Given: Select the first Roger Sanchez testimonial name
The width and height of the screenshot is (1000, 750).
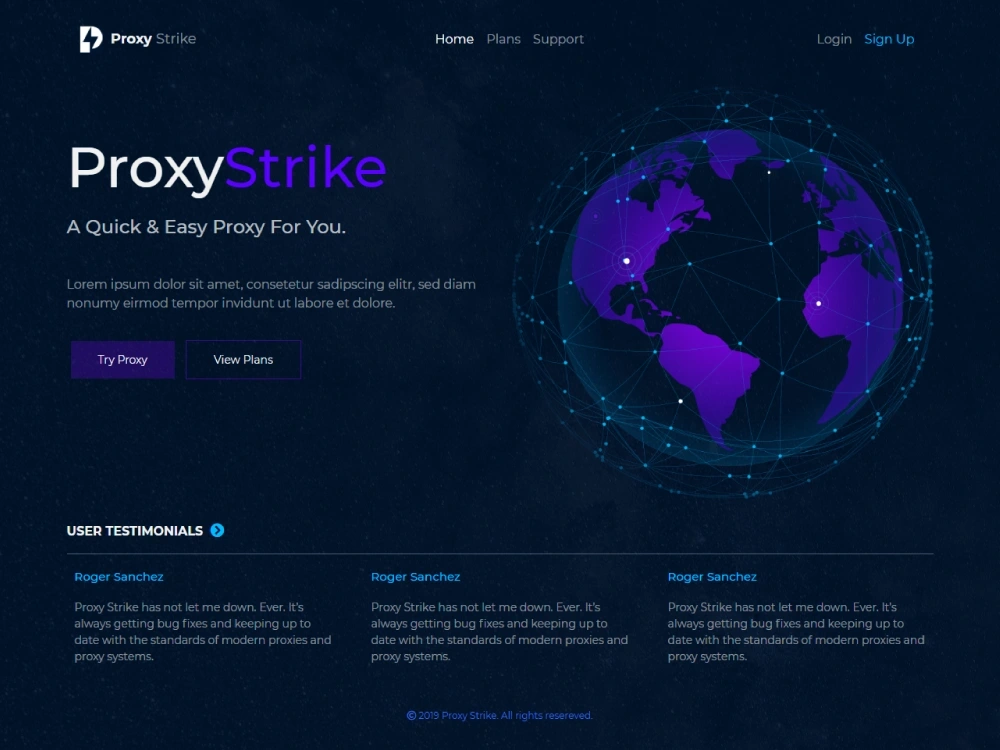Looking at the screenshot, I should [119, 577].
